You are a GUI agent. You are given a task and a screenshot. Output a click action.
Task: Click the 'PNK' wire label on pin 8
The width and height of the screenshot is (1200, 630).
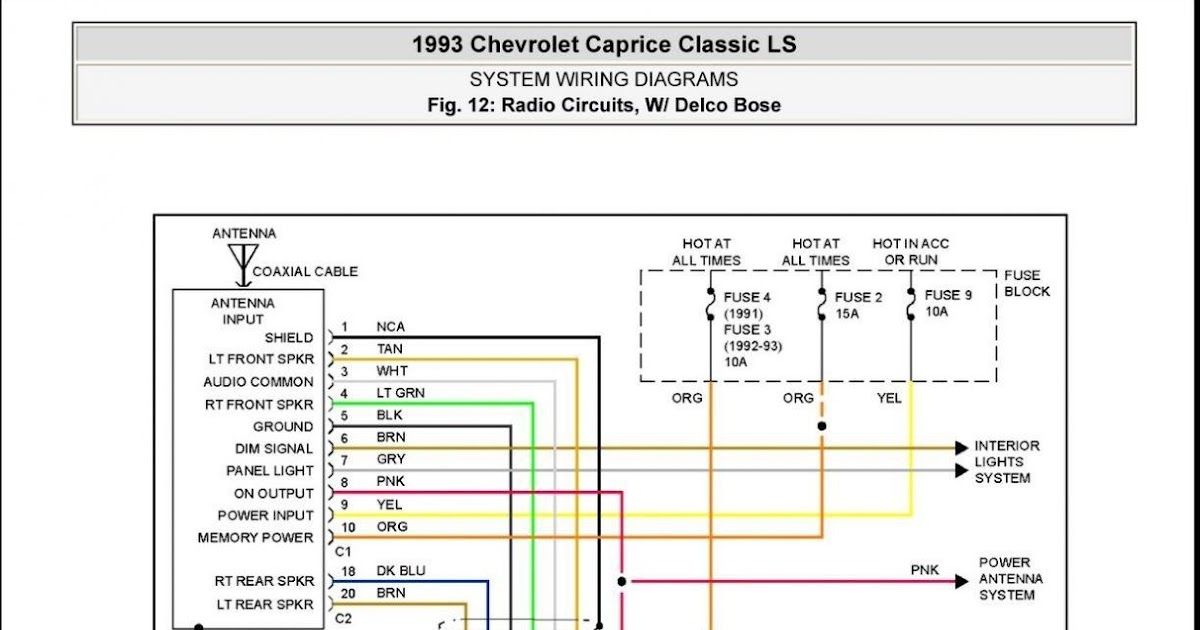pyautogui.click(x=390, y=482)
